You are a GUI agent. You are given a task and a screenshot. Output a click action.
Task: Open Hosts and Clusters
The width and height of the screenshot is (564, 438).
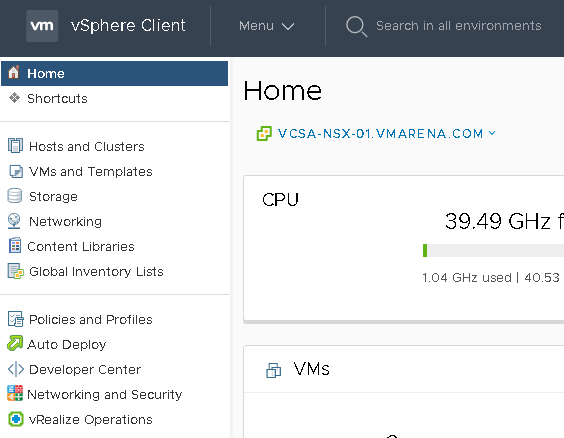coord(87,146)
